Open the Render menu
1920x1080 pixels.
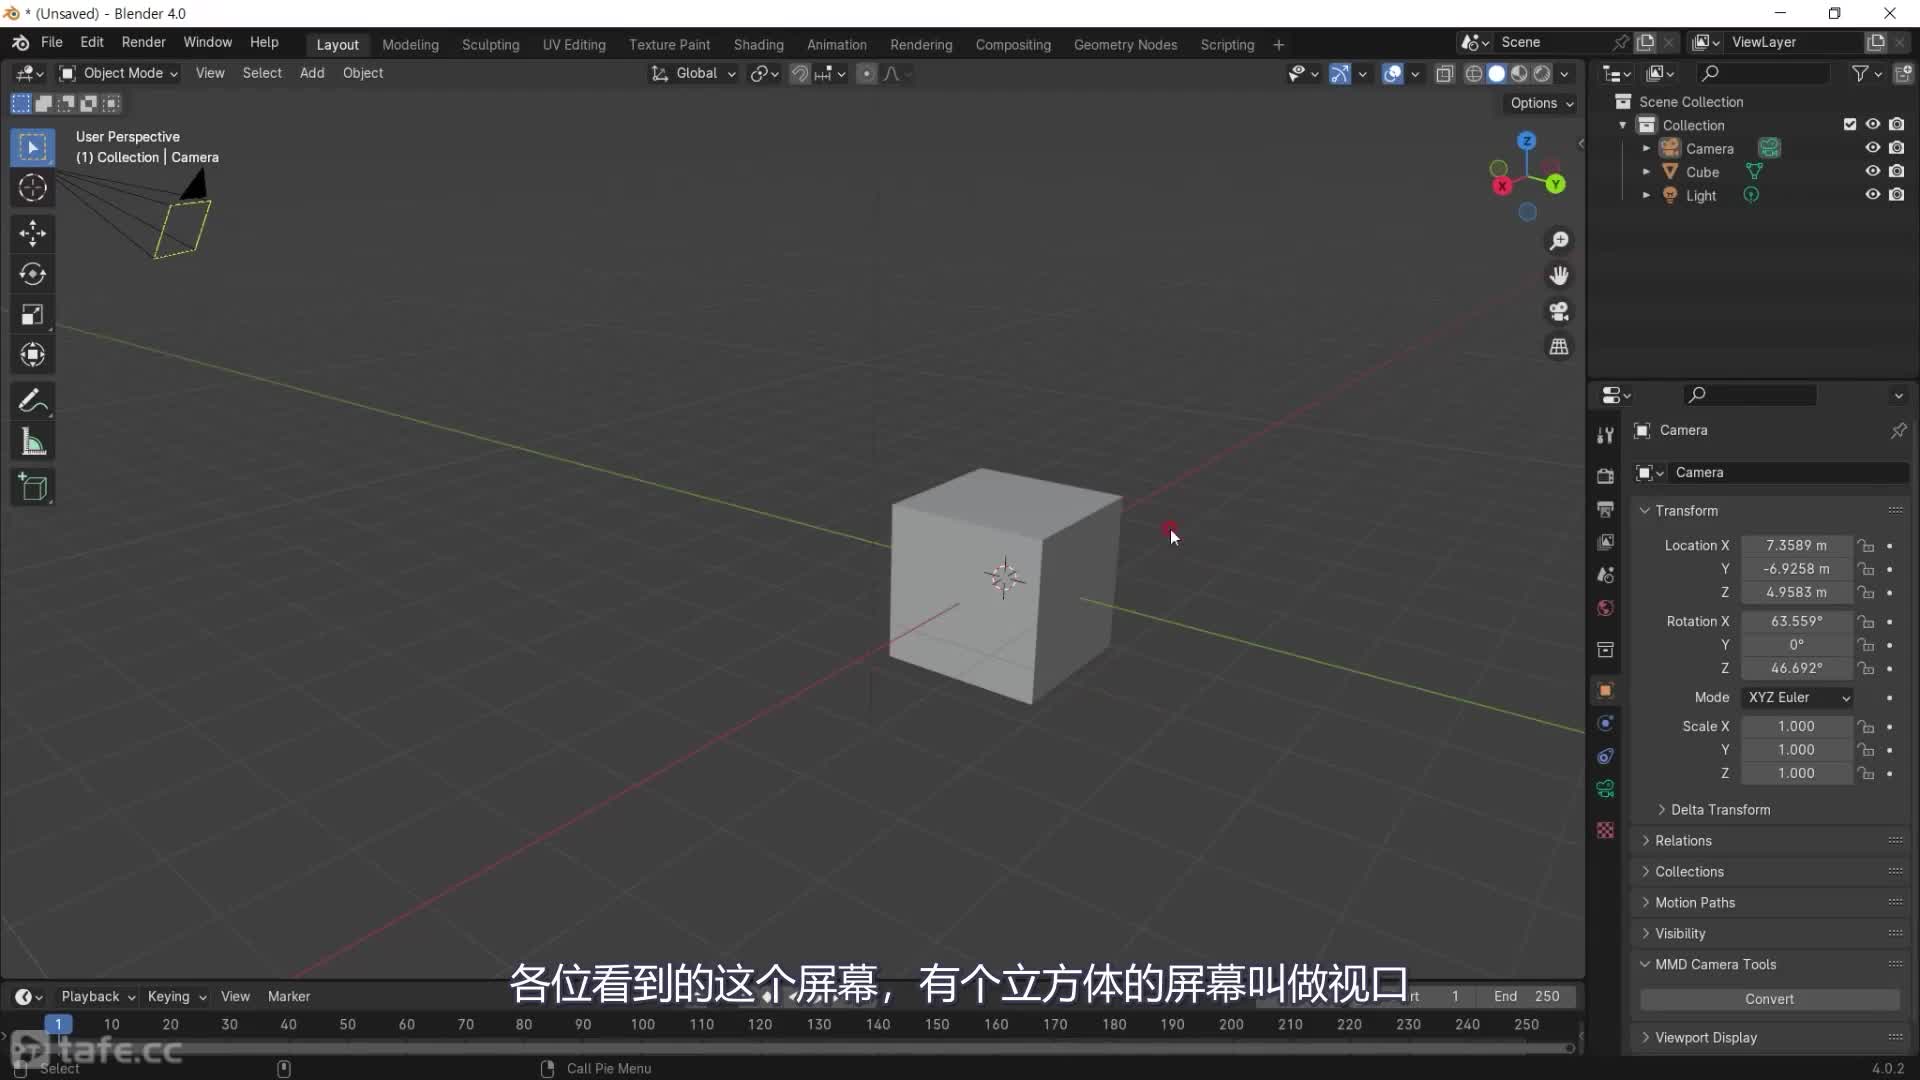tap(143, 42)
